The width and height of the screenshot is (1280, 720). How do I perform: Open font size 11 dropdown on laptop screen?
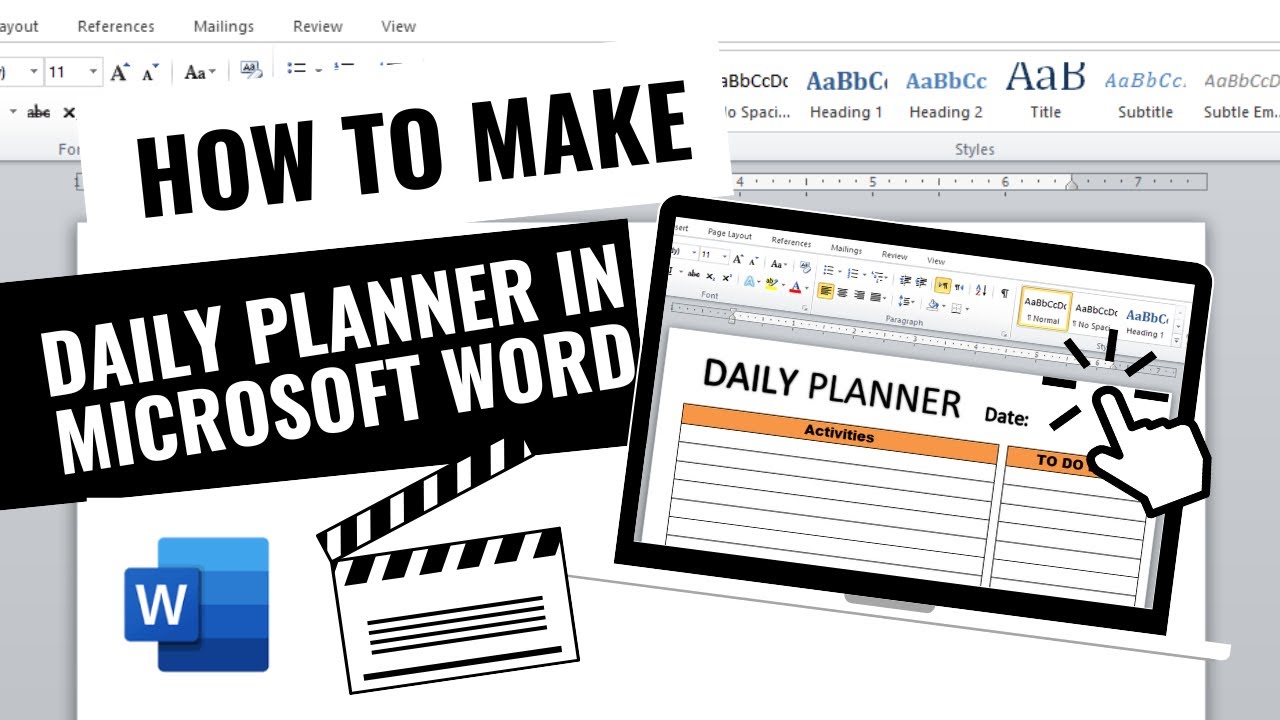point(725,256)
